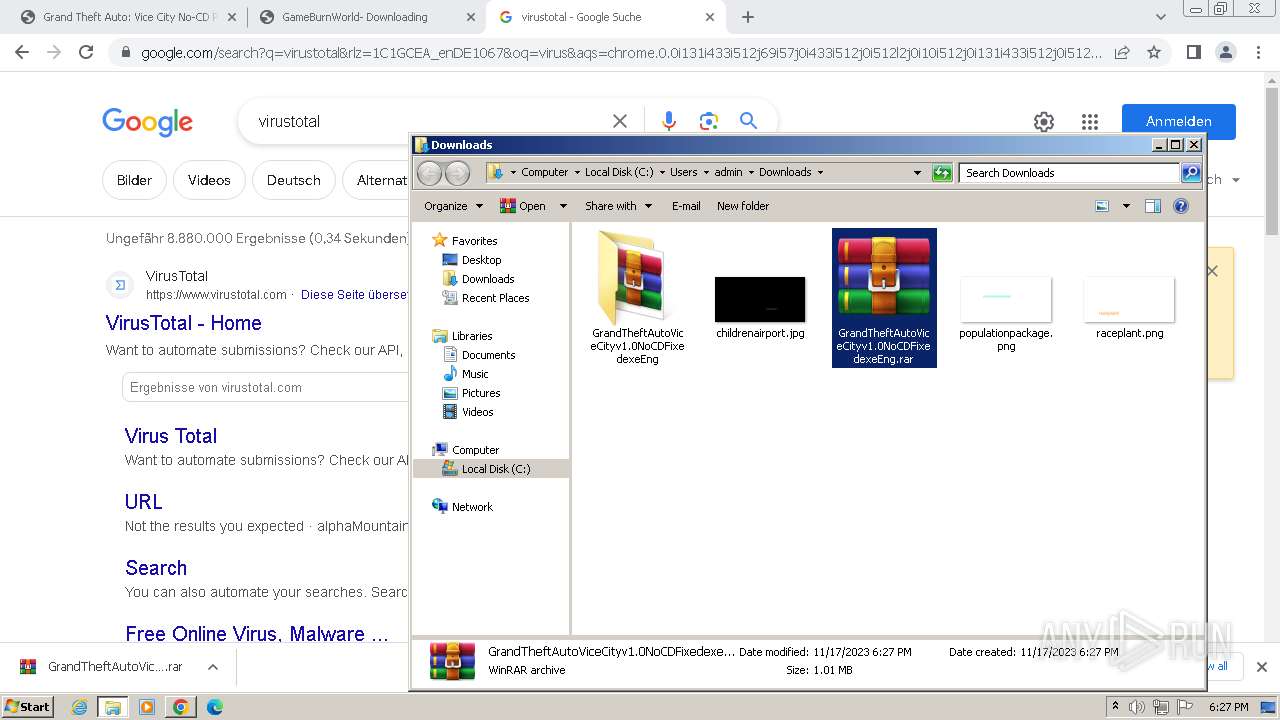Select the Bilder search filter
Screen dimensions: 1280x720
pos(134,180)
